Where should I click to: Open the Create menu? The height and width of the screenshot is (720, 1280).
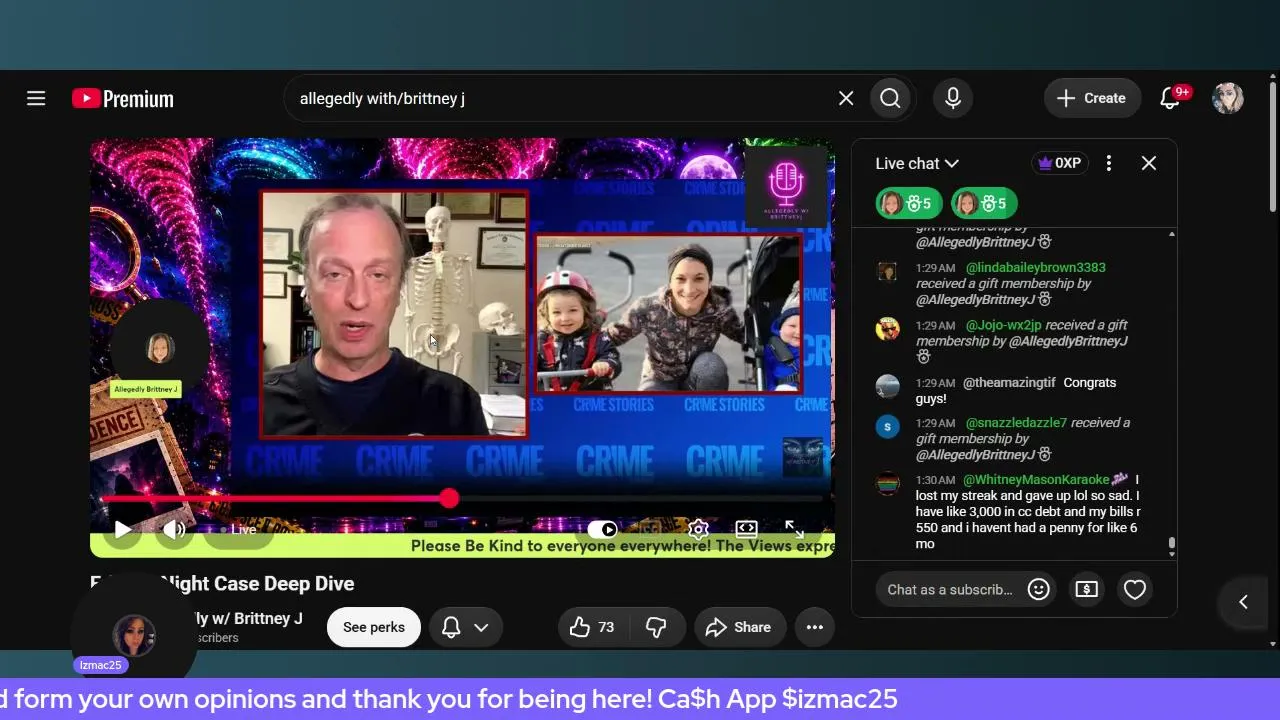click(1092, 98)
